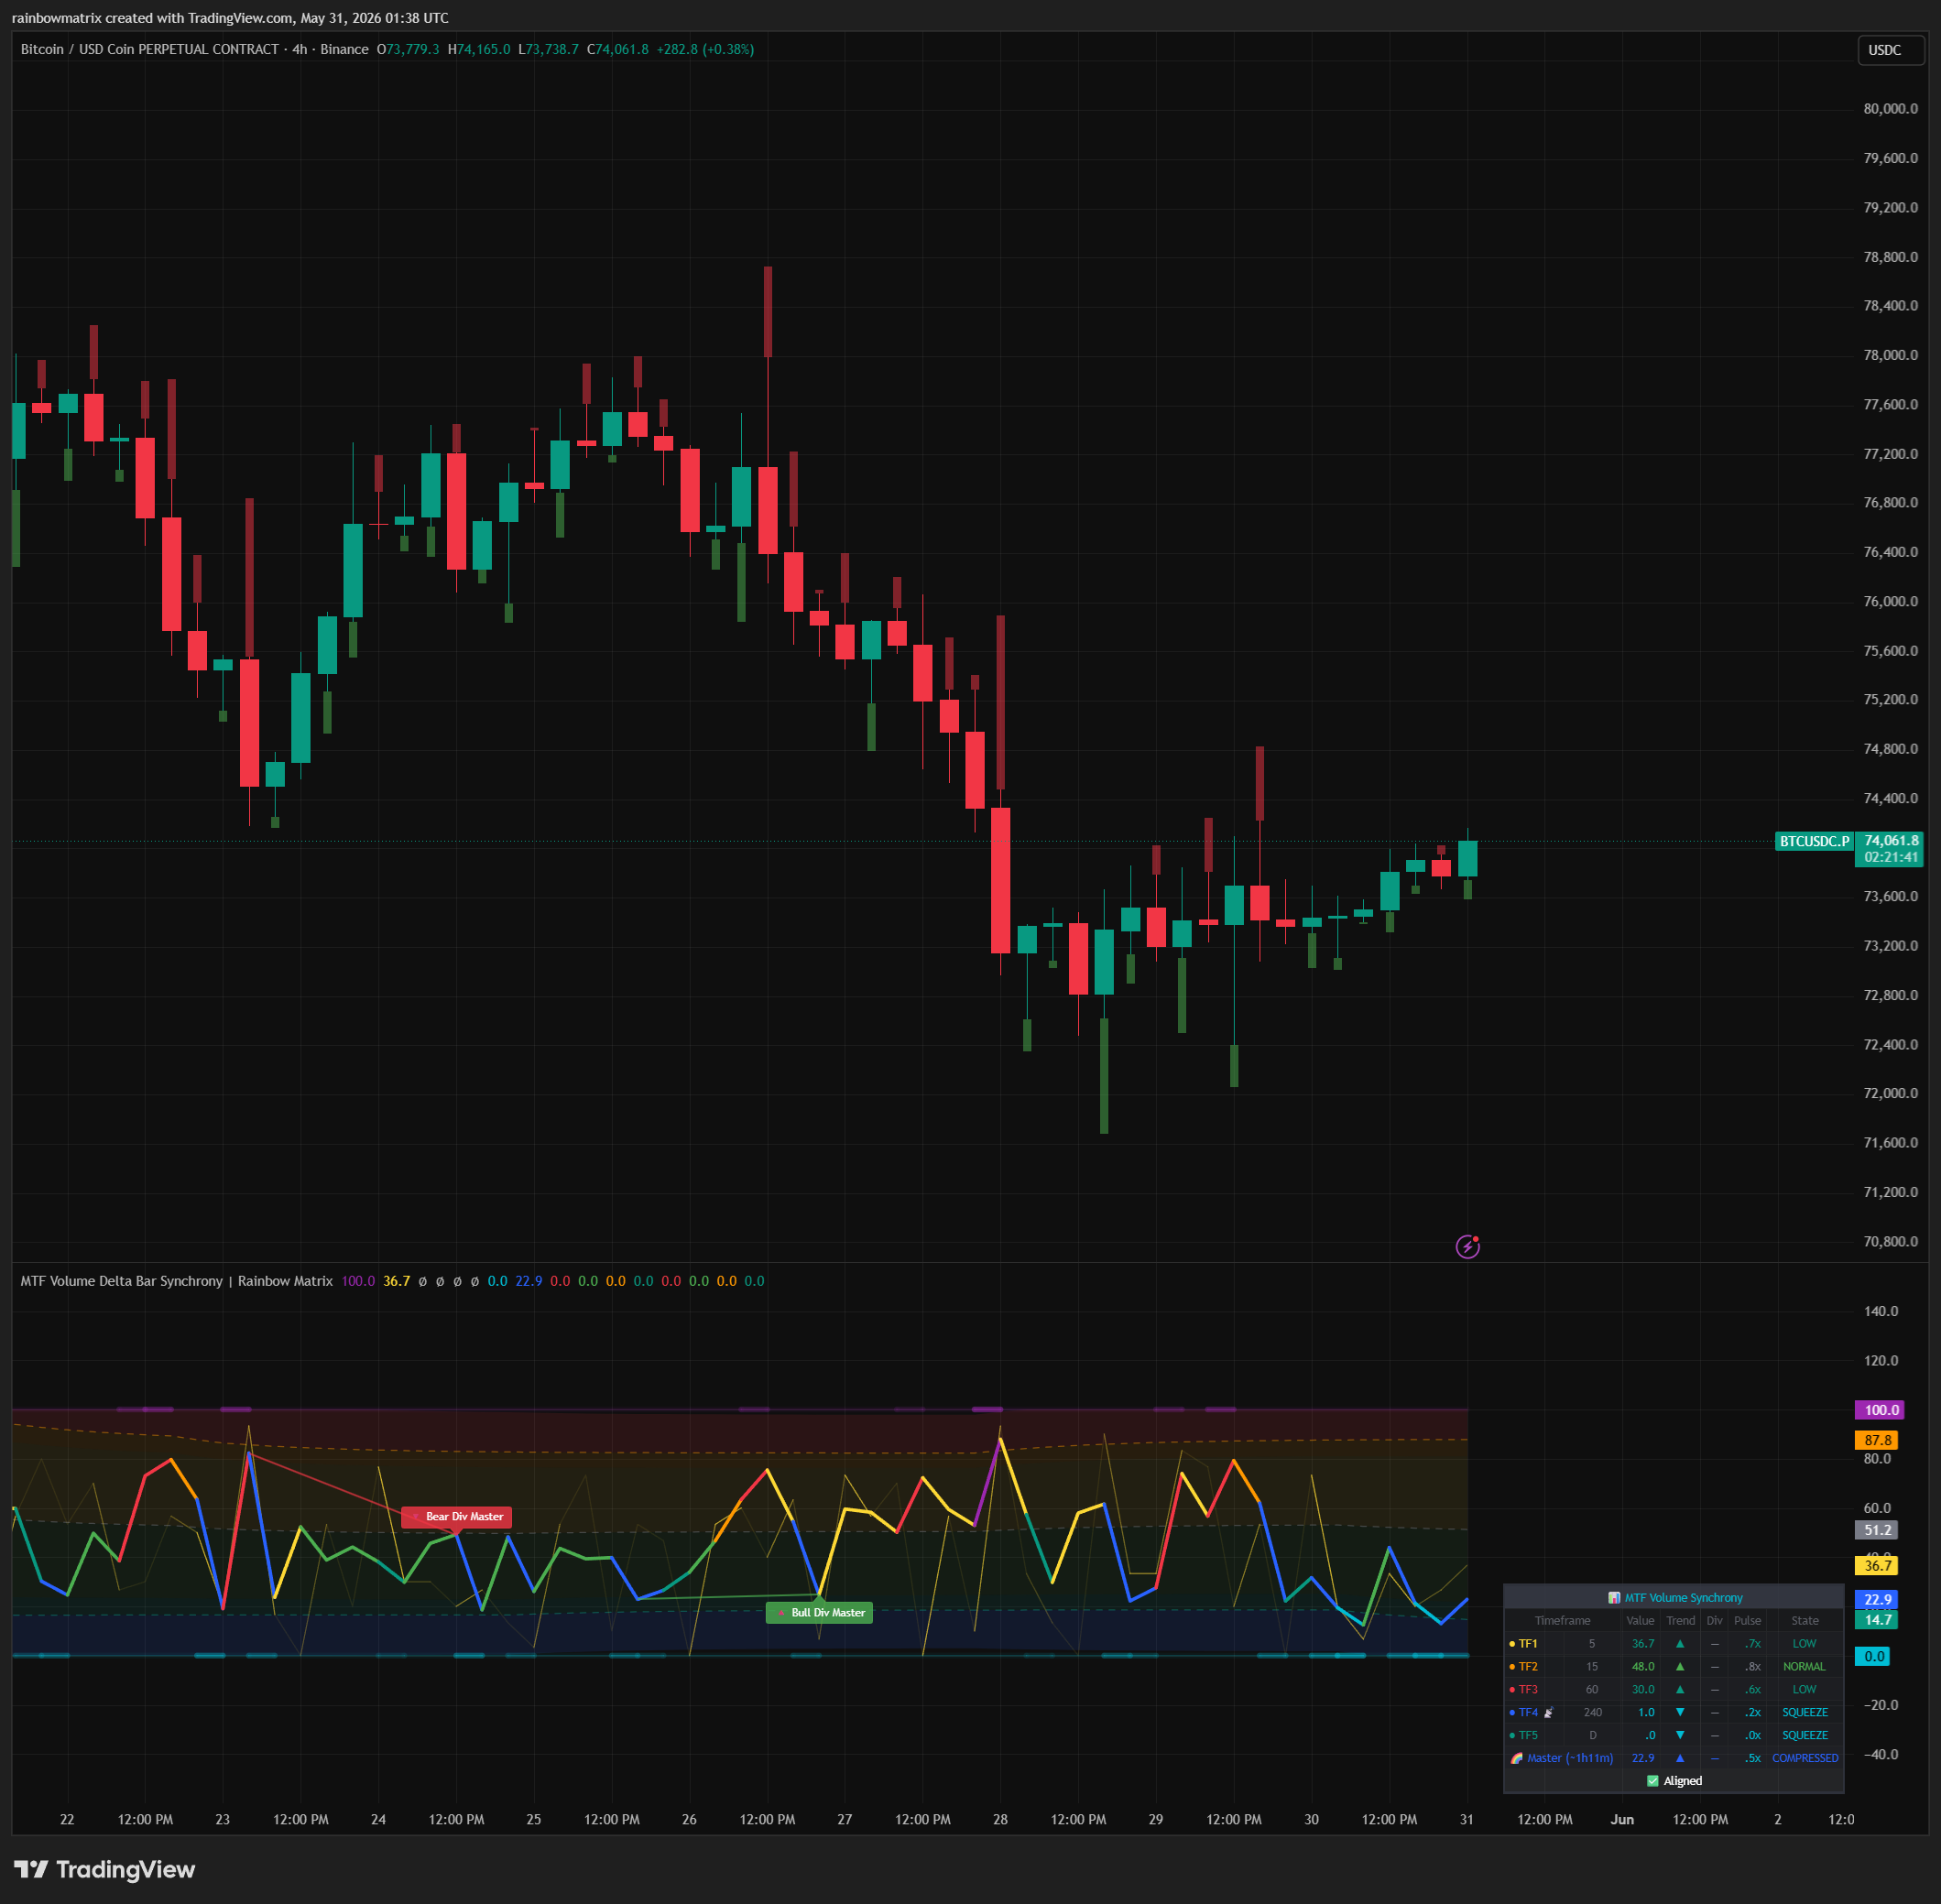Screen dimensions: 1941x1904
Task: Click the 80,000.0 price axis label
Action: pyautogui.click(x=1891, y=109)
